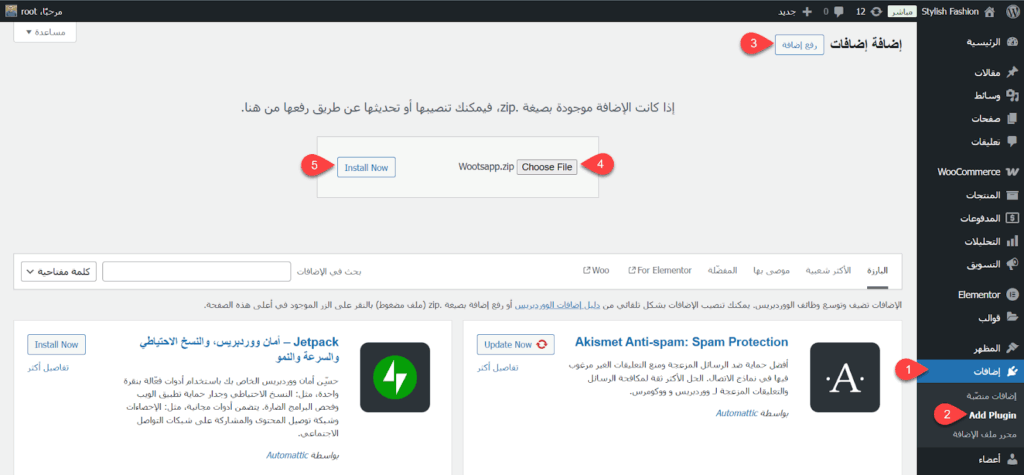Viewport: 1024px width, 475px height.
Task: Open تفاصيل أكثر link under Jetpack
Action: tap(48, 367)
